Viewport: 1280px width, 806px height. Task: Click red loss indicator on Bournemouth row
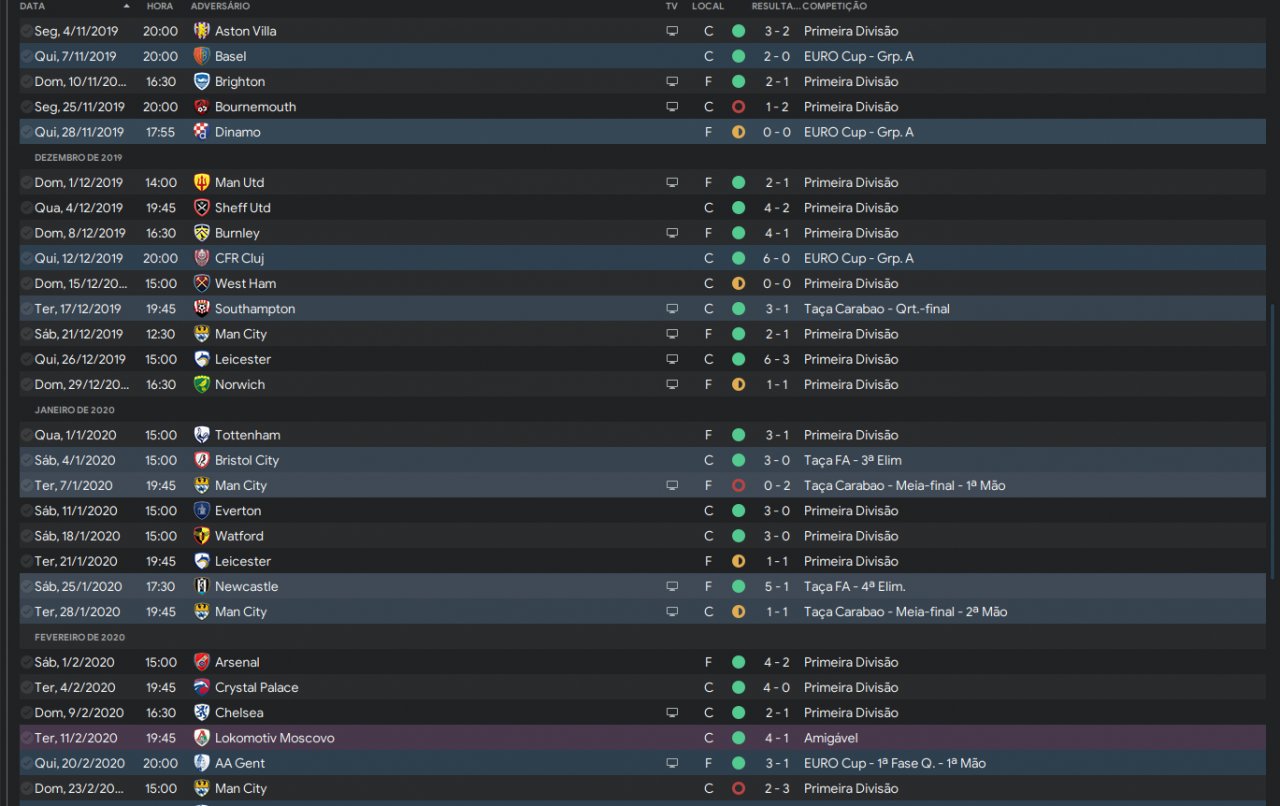[x=738, y=107]
